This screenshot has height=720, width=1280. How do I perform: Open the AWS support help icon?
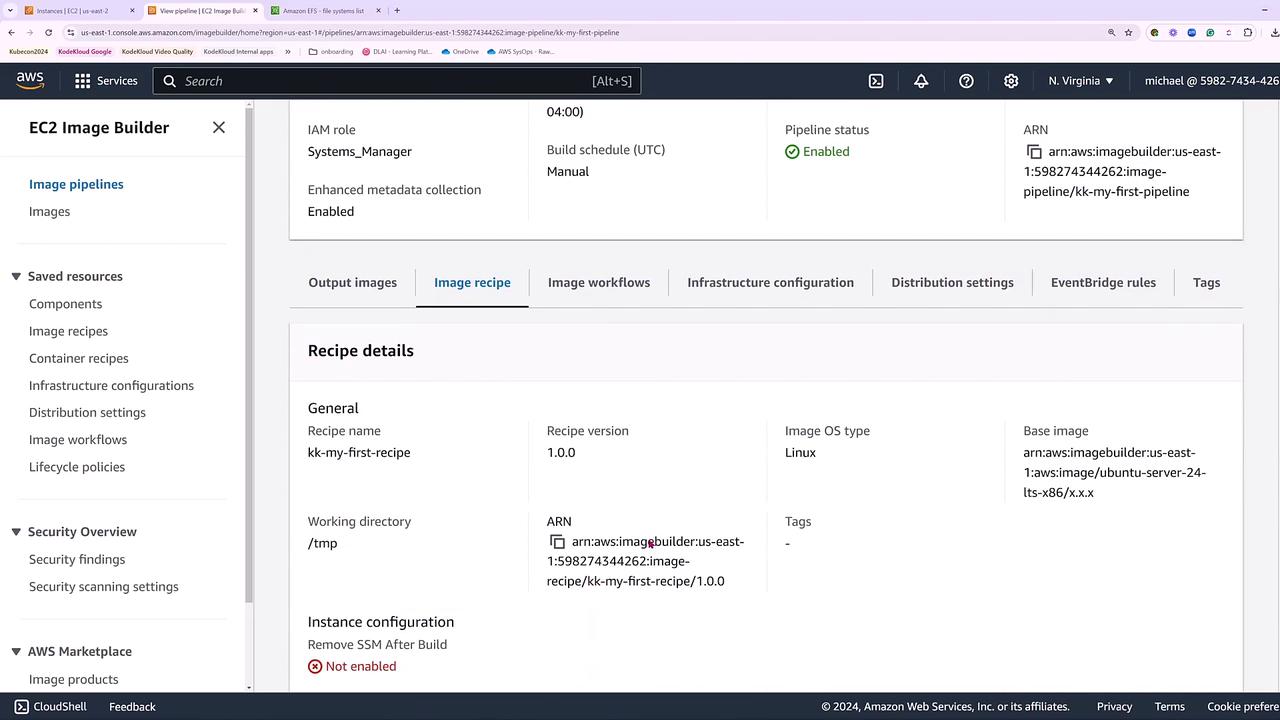coord(966,81)
